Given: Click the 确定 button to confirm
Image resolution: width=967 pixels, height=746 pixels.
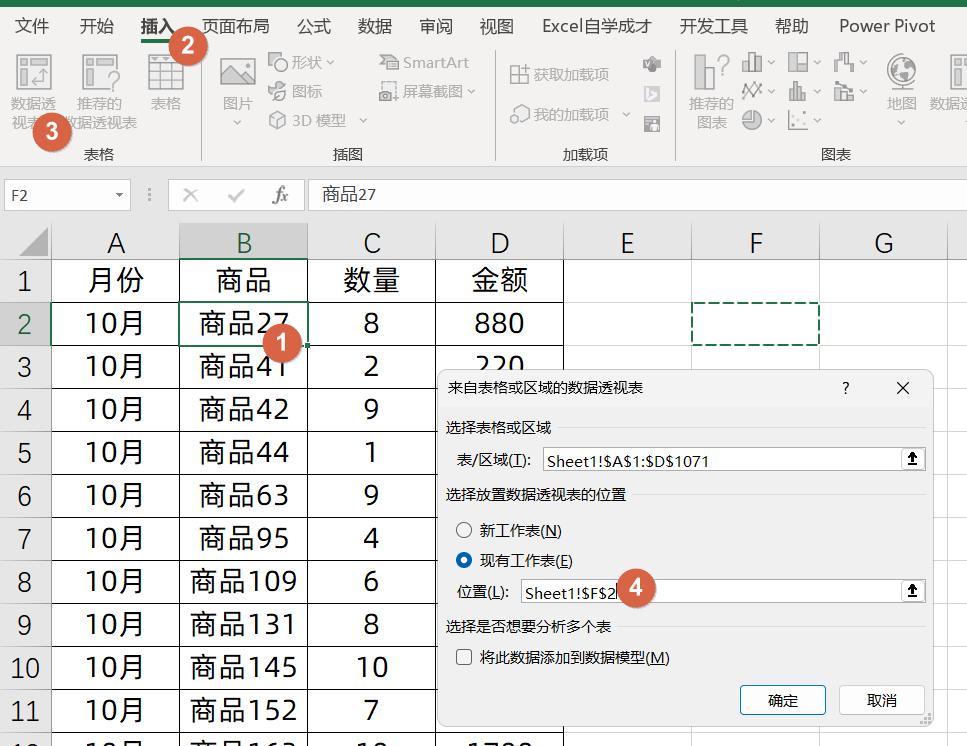Looking at the screenshot, I should point(782,700).
